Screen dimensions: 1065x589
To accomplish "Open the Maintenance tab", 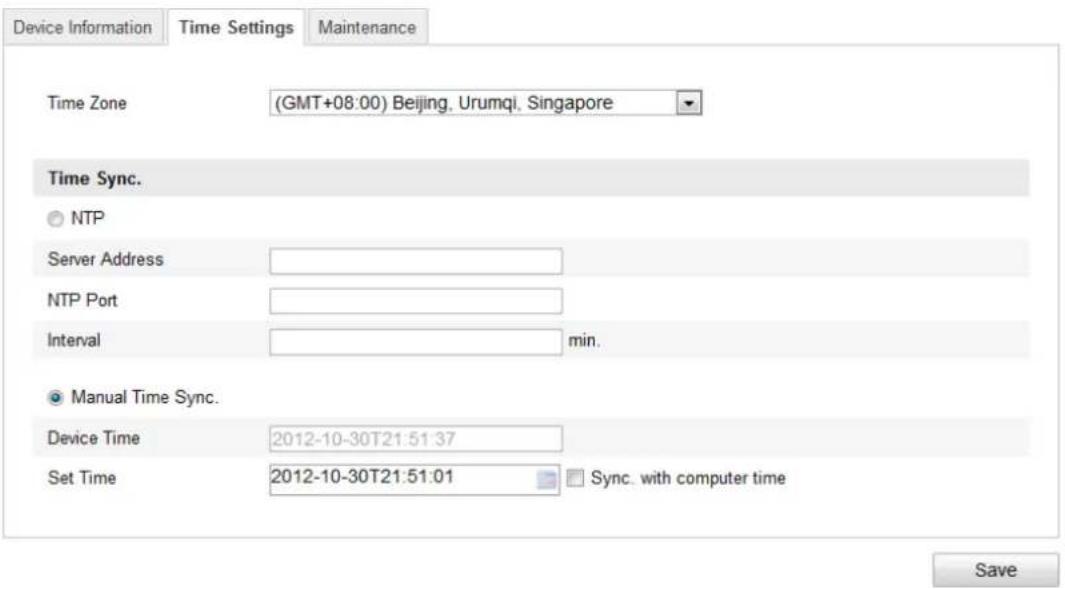I will (x=367, y=27).
